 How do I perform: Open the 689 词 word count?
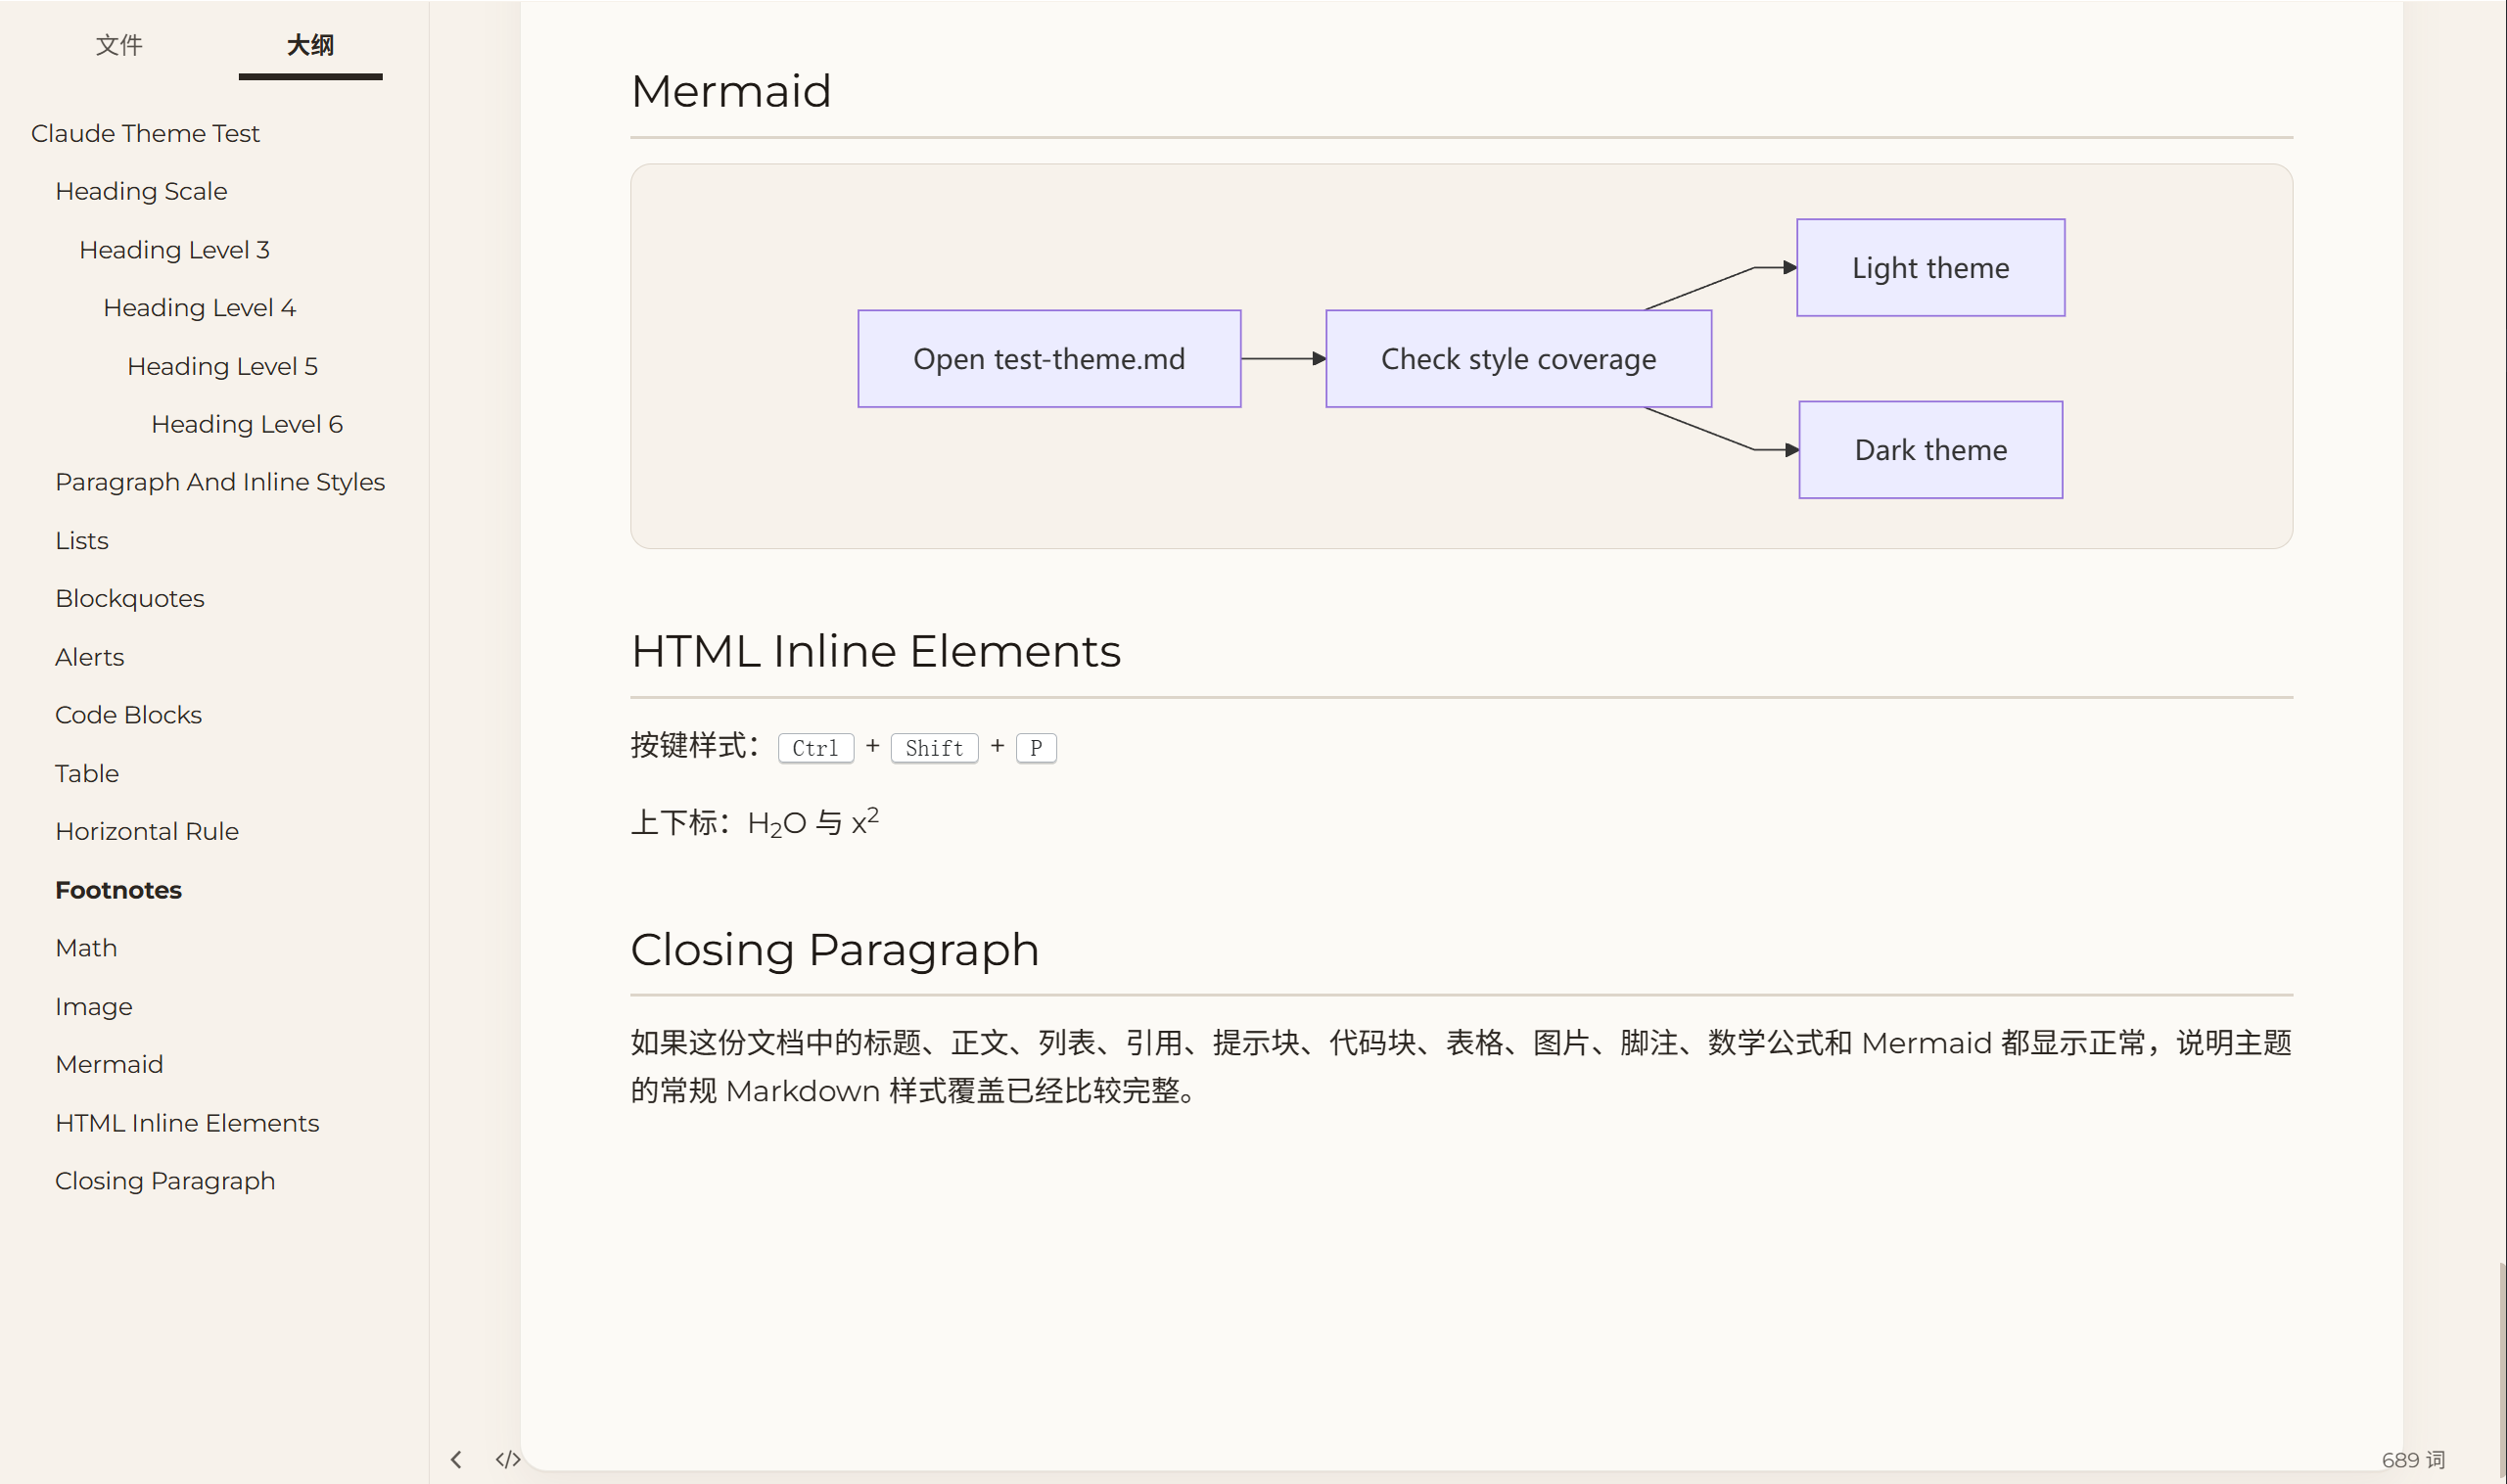[2412, 1459]
